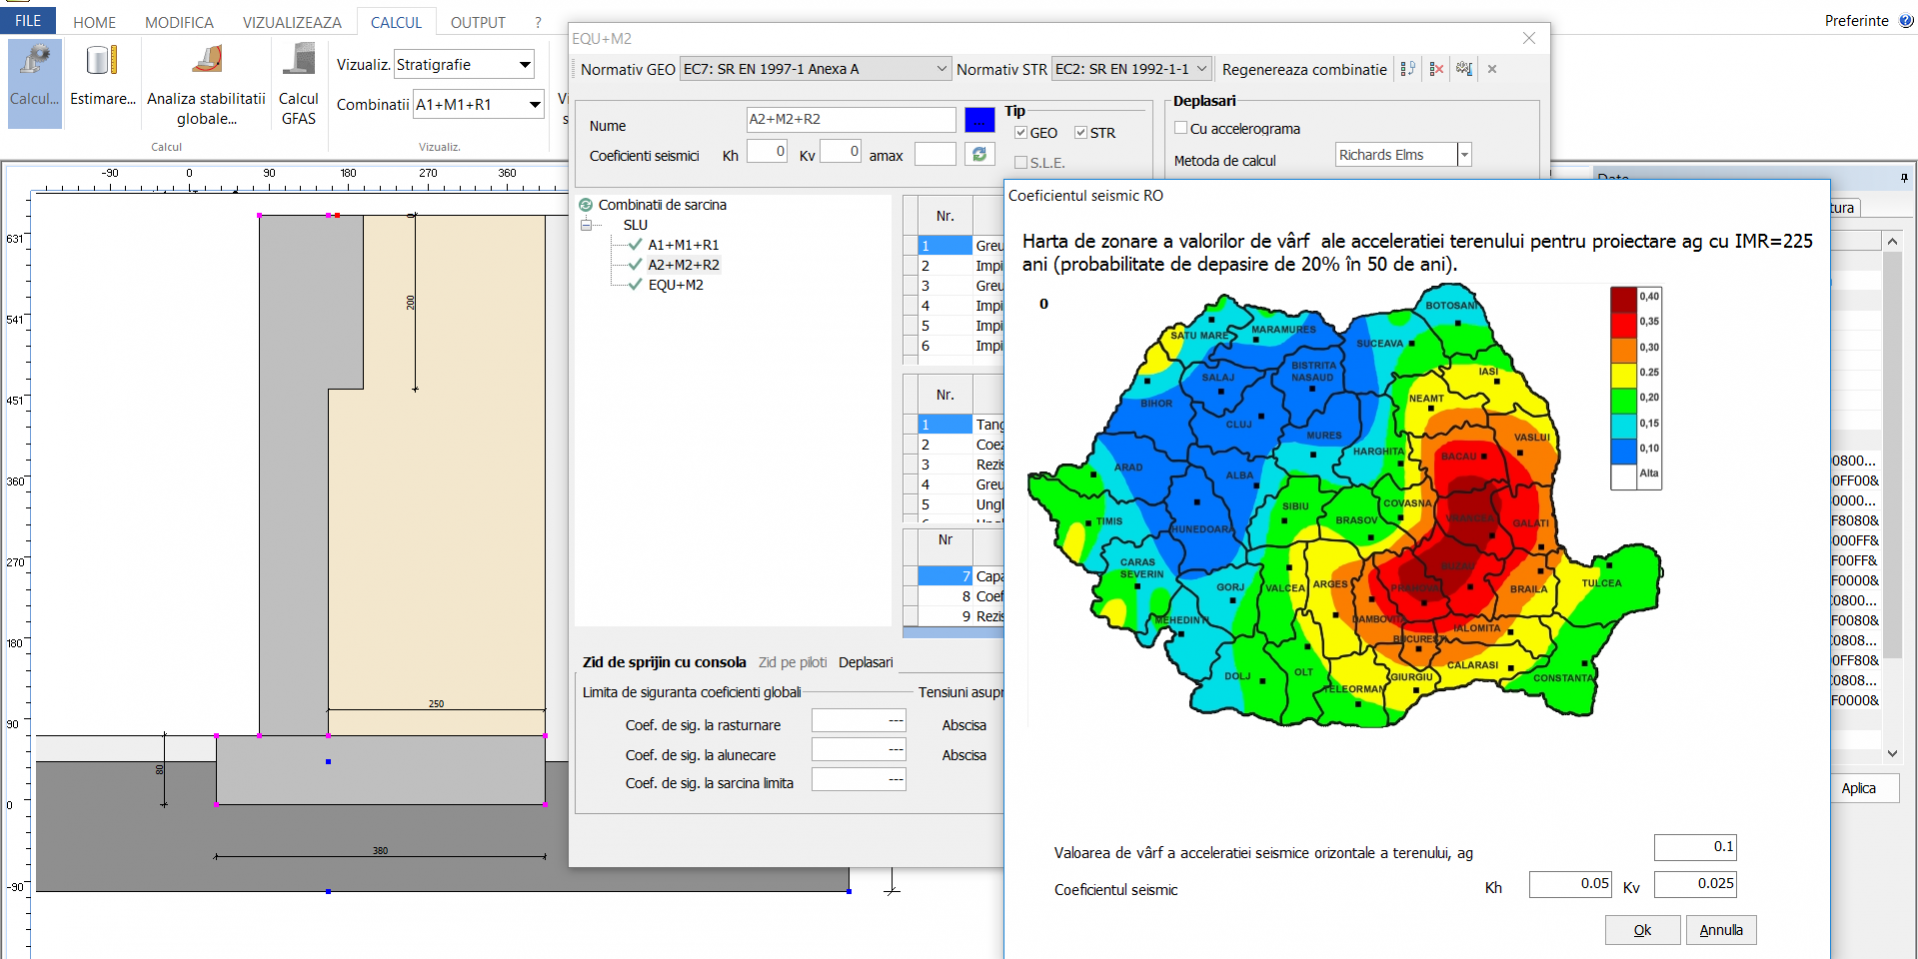Change Metoda de calcul from Richards Elms
The width and height of the screenshot is (1918, 959).
(x=1464, y=154)
